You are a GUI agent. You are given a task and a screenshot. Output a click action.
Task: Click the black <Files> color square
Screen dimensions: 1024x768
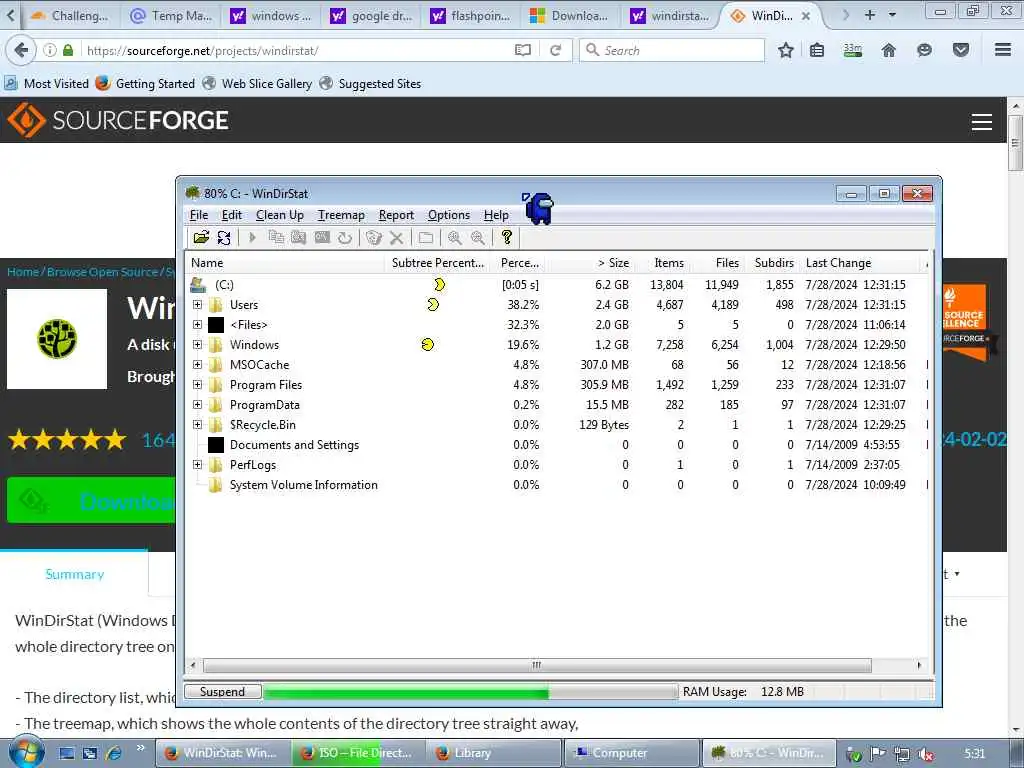point(216,325)
